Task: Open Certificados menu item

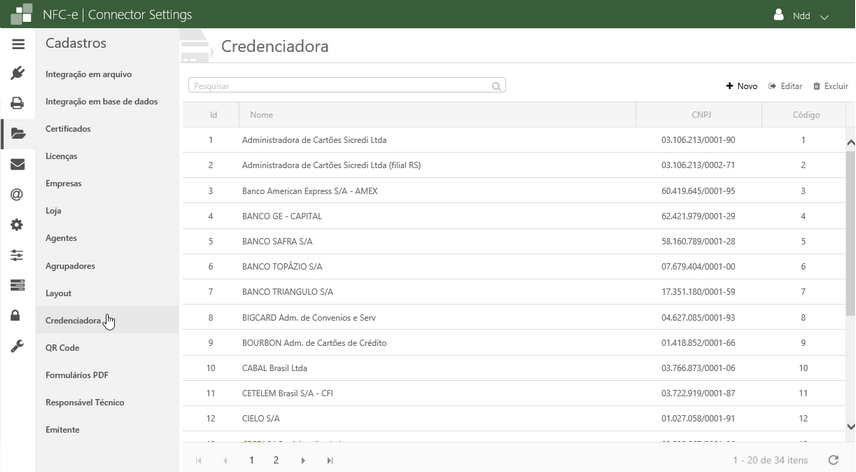Action: tap(68, 129)
